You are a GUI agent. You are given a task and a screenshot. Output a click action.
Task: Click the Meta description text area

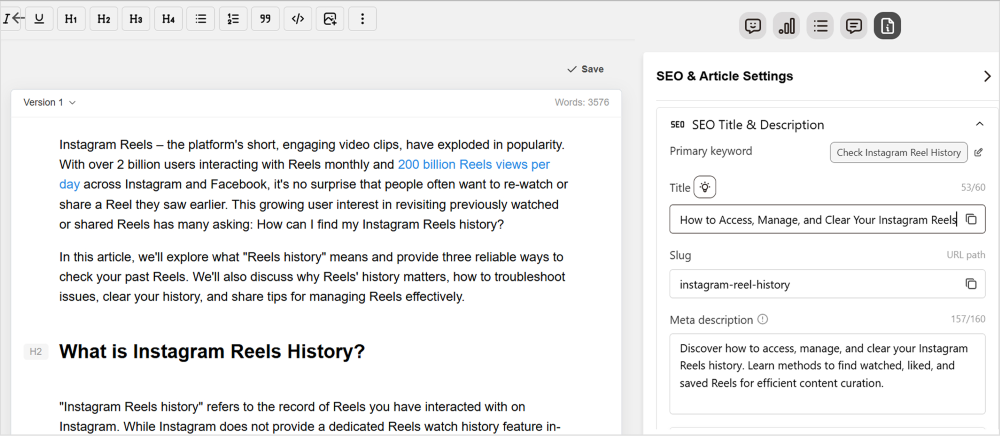(x=827, y=374)
